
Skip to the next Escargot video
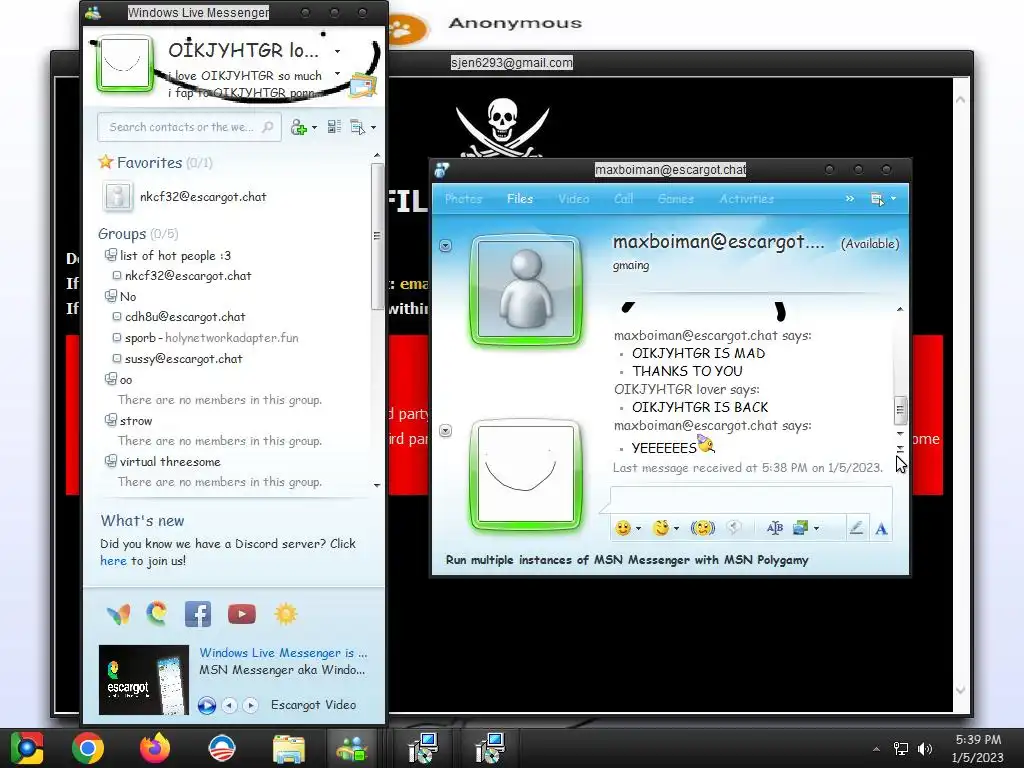[x=250, y=705]
